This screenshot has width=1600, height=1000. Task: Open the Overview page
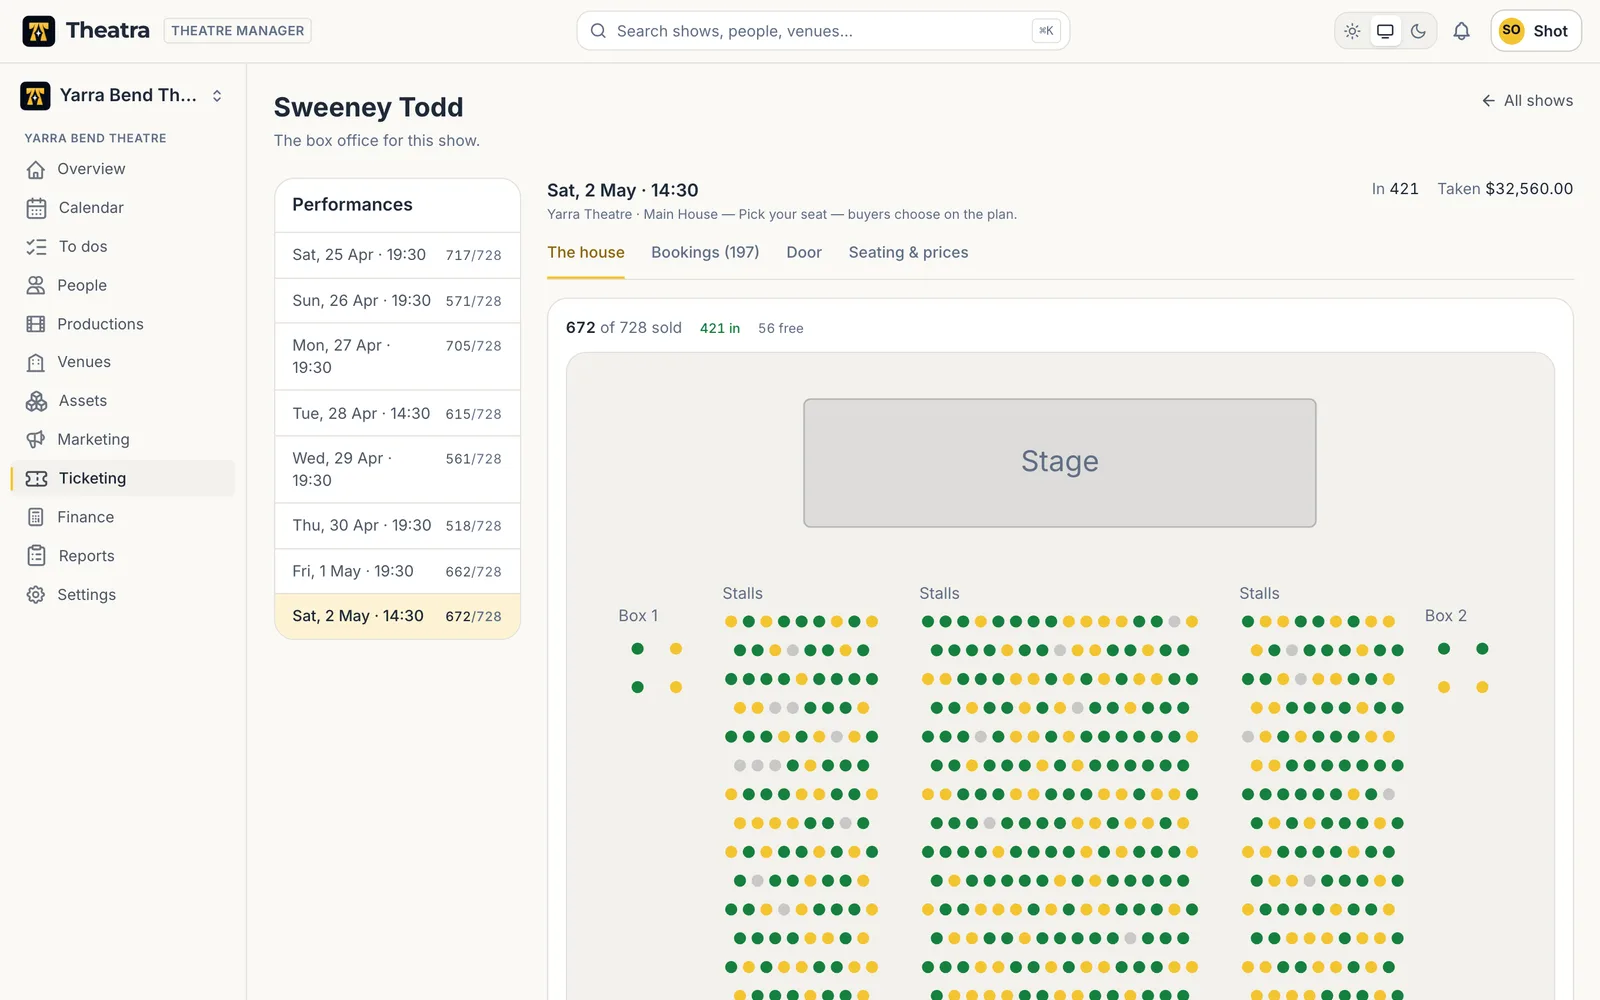pos(123,169)
